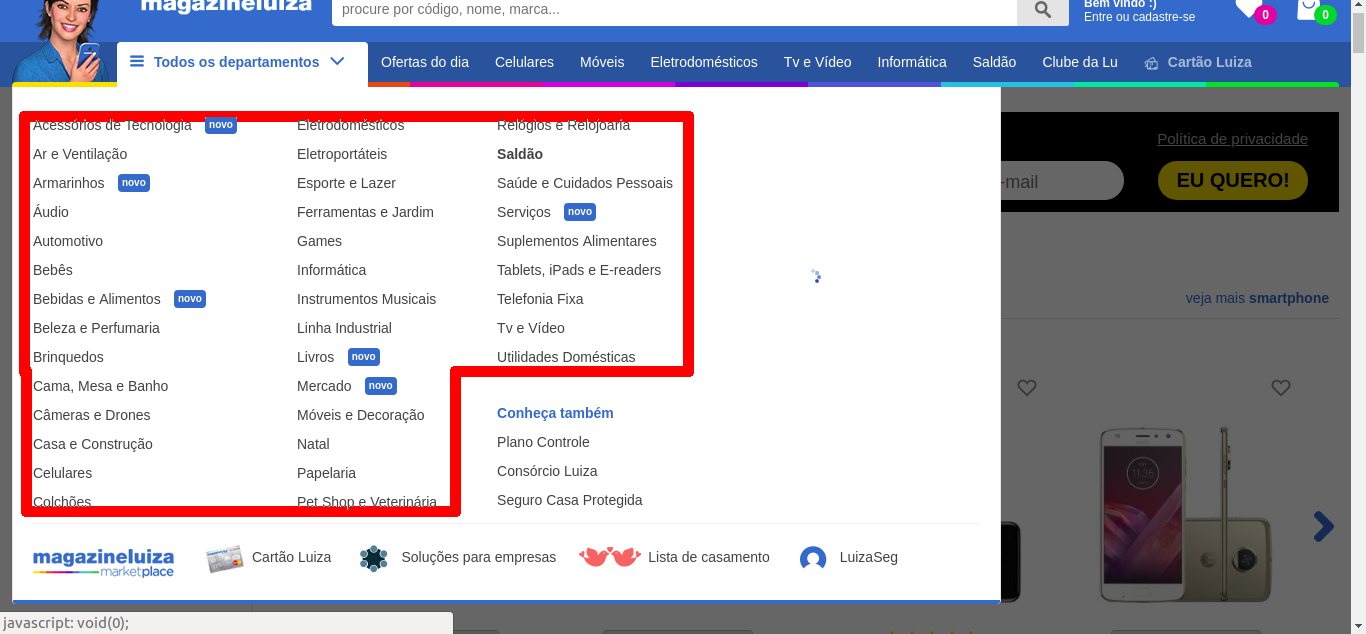This screenshot has height=634, width=1366.
Task: Open Seguro Casa Protegida link
Action: tap(570, 500)
